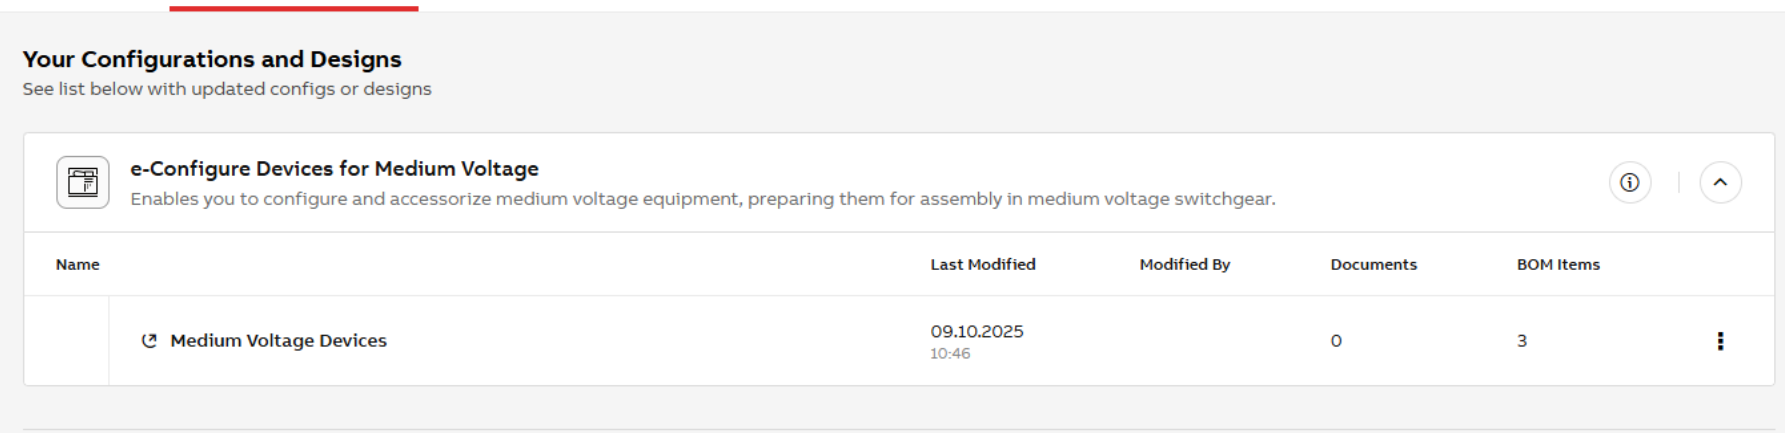1785x433 pixels.
Task: Click the e-Configure Devices for Medium Voltage title
Action: (334, 169)
